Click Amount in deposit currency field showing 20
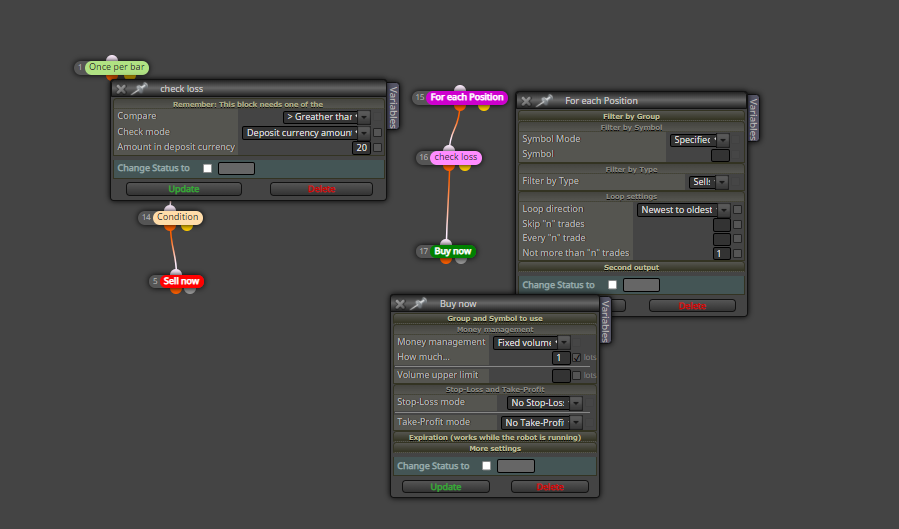This screenshot has height=529, width=899. [361, 148]
